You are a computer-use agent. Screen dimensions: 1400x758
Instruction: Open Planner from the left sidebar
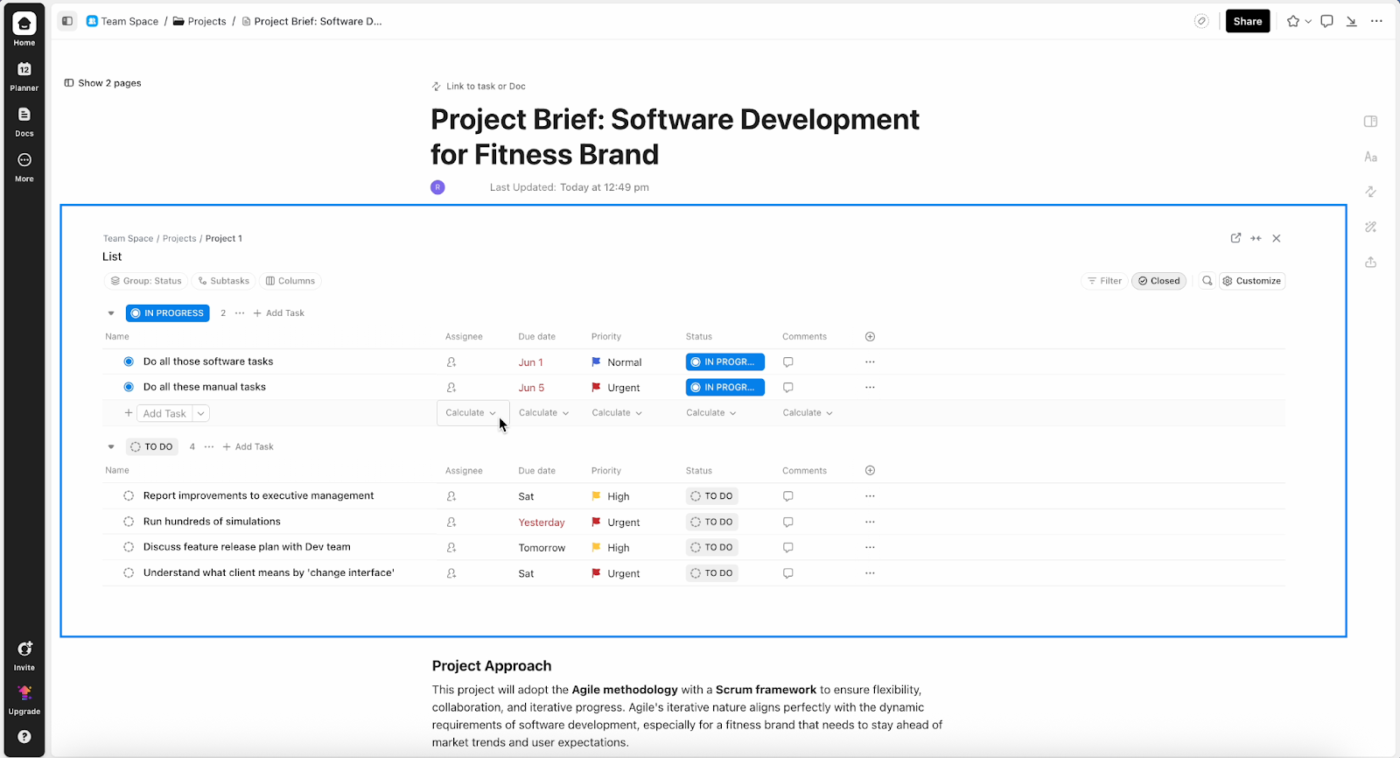pos(23,70)
